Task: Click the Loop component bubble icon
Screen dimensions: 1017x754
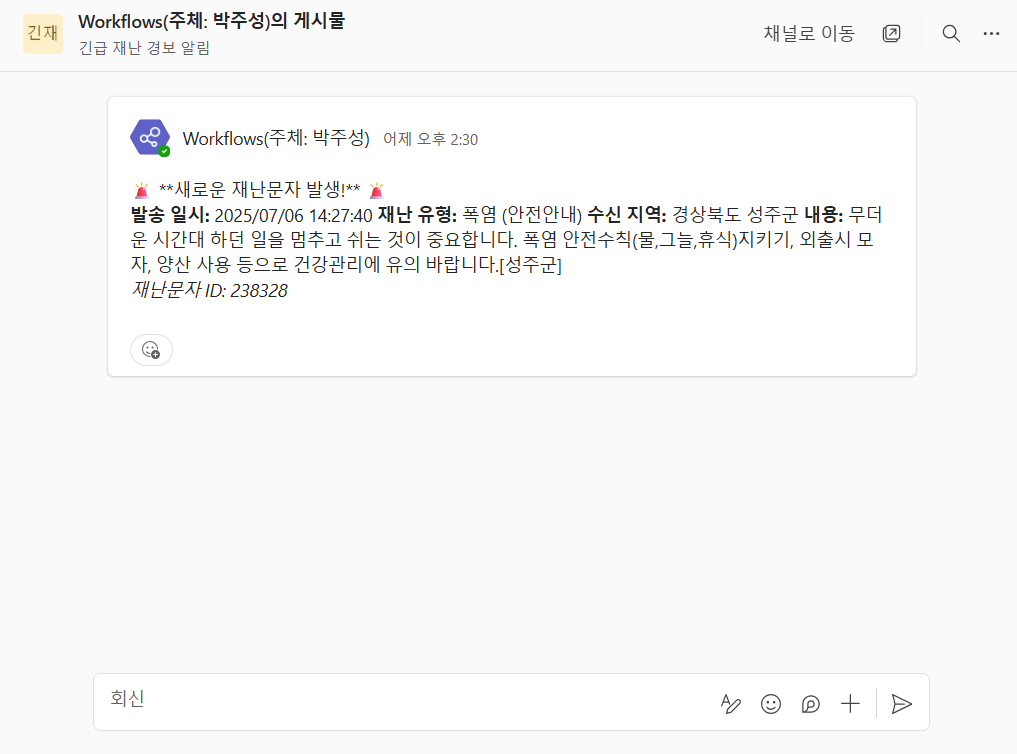Action: pos(810,703)
